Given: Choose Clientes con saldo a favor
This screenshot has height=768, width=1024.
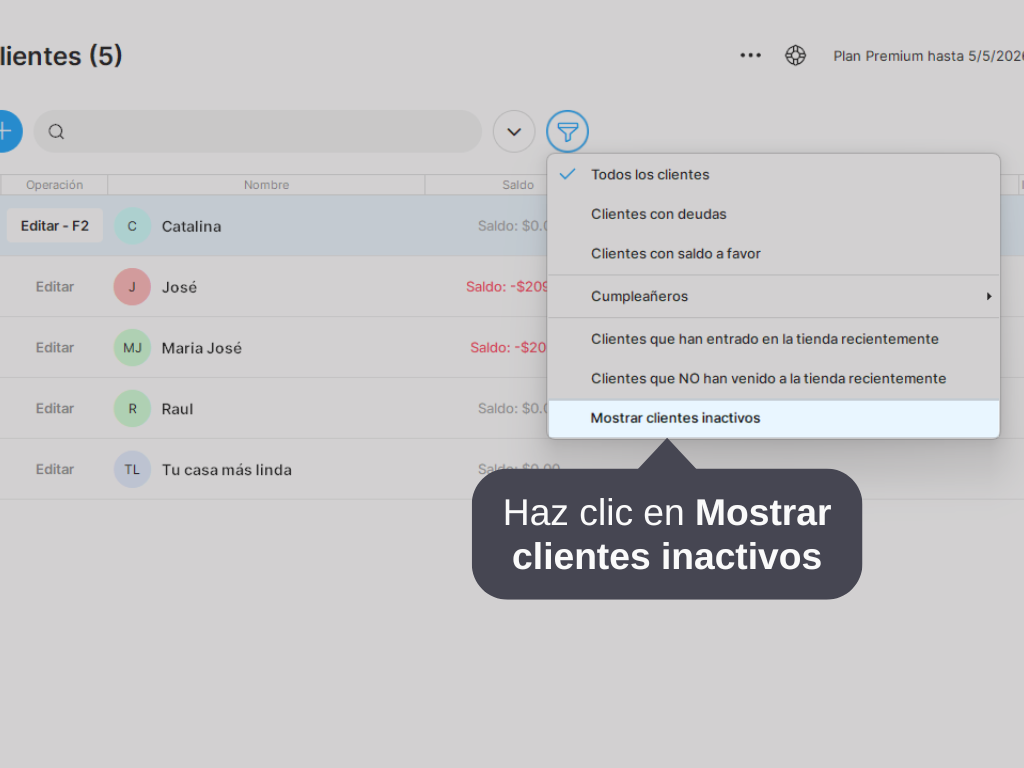Looking at the screenshot, I should 773,253.
